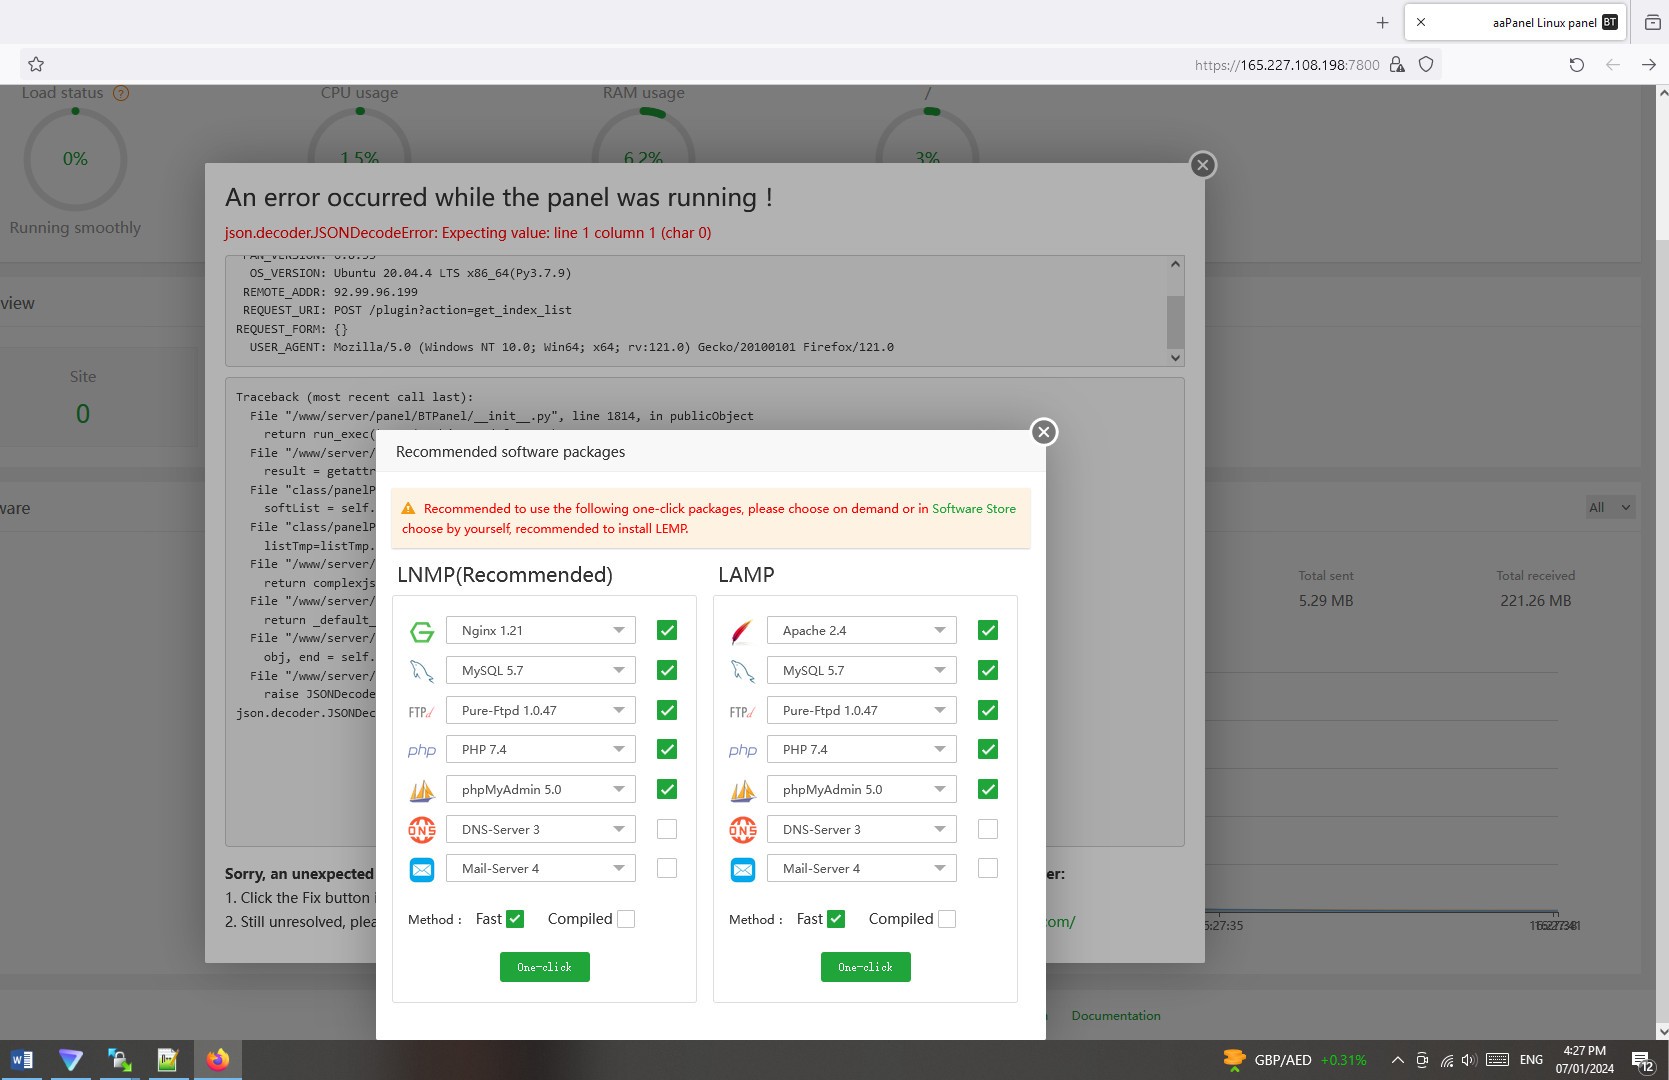Open the LAMP Mail-Server 4 dropdown
Viewport: 1669px width, 1080px height.
click(862, 868)
